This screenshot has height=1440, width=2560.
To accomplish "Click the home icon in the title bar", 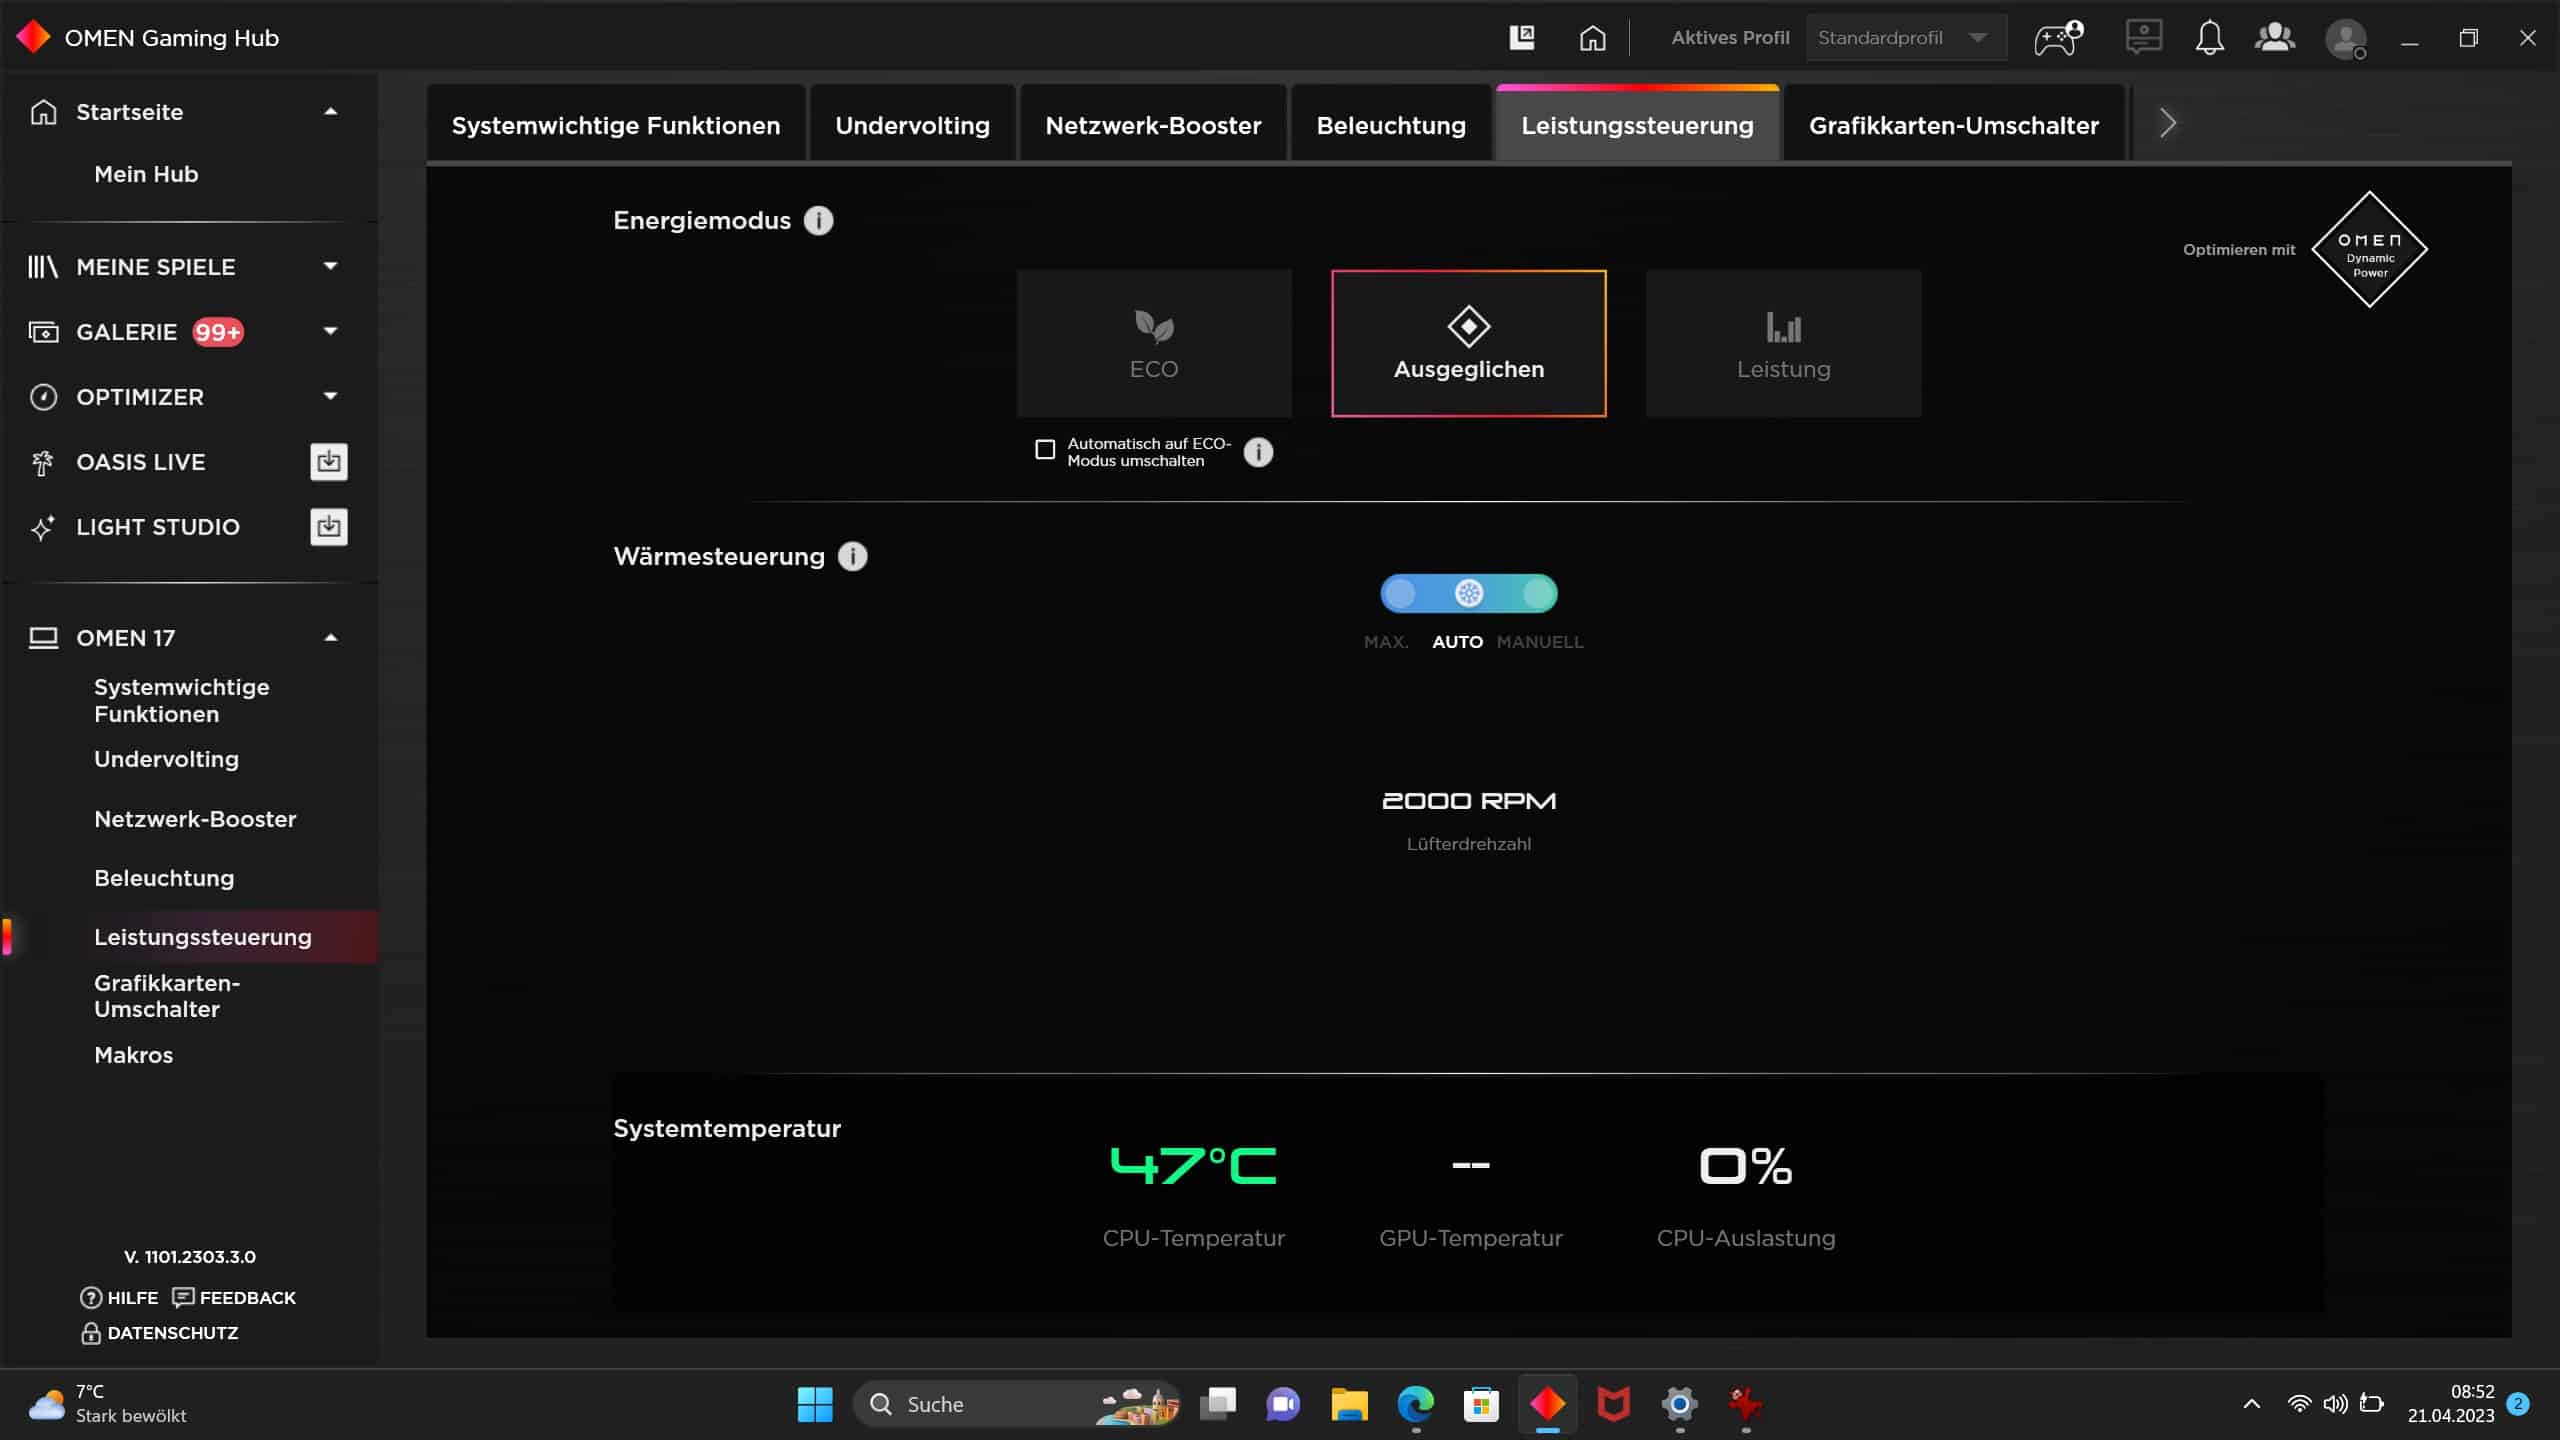I will pyautogui.click(x=1592, y=38).
